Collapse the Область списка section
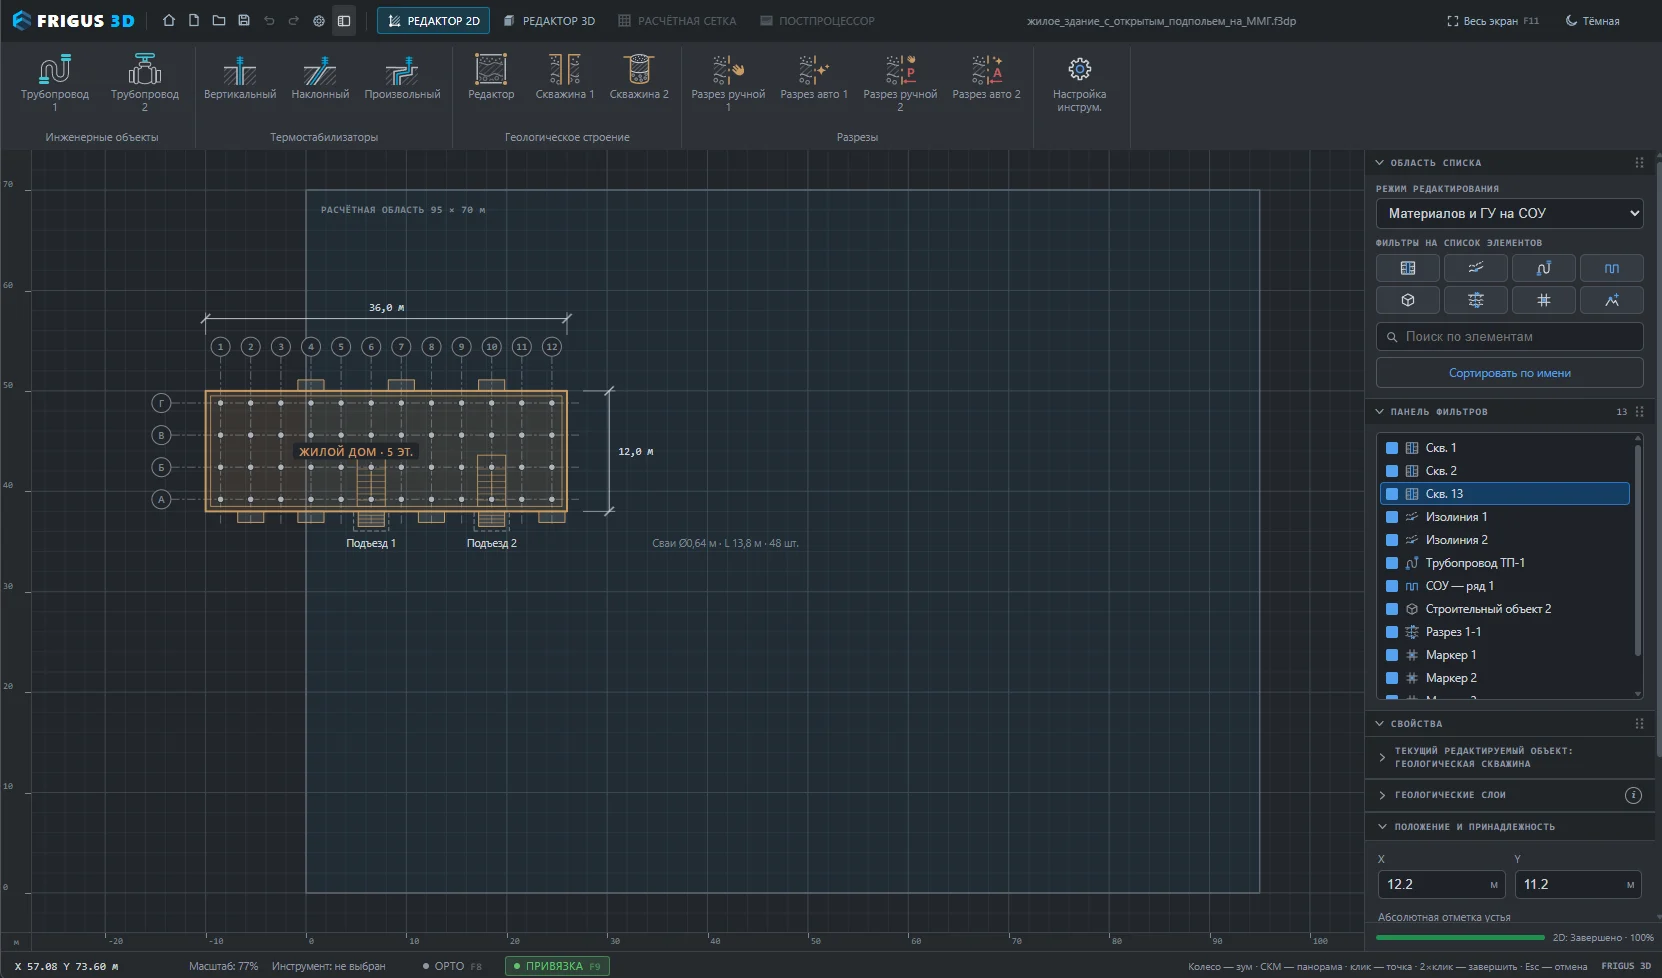This screenshot has width=1662, height=978. [x=1380, y=163]
